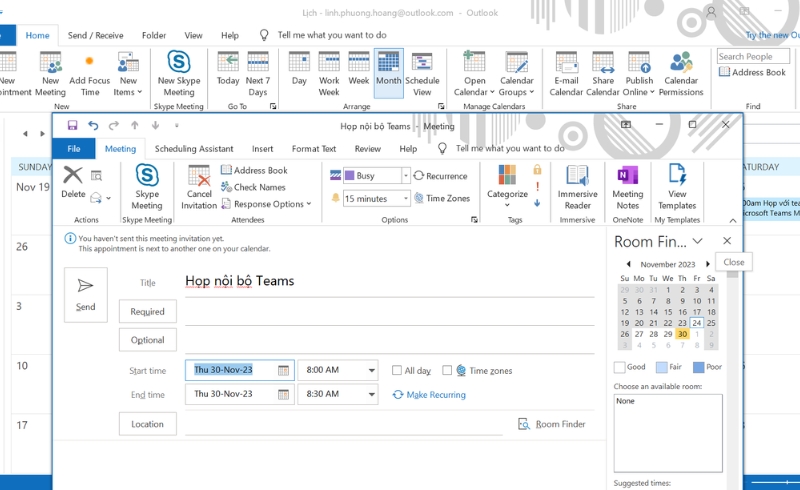Expand the 8:30 AM end time dropdown

372,394
